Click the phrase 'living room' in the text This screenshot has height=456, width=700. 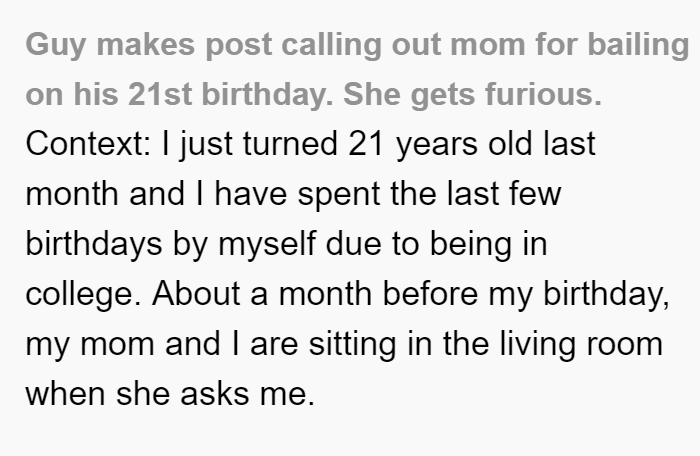581,344
